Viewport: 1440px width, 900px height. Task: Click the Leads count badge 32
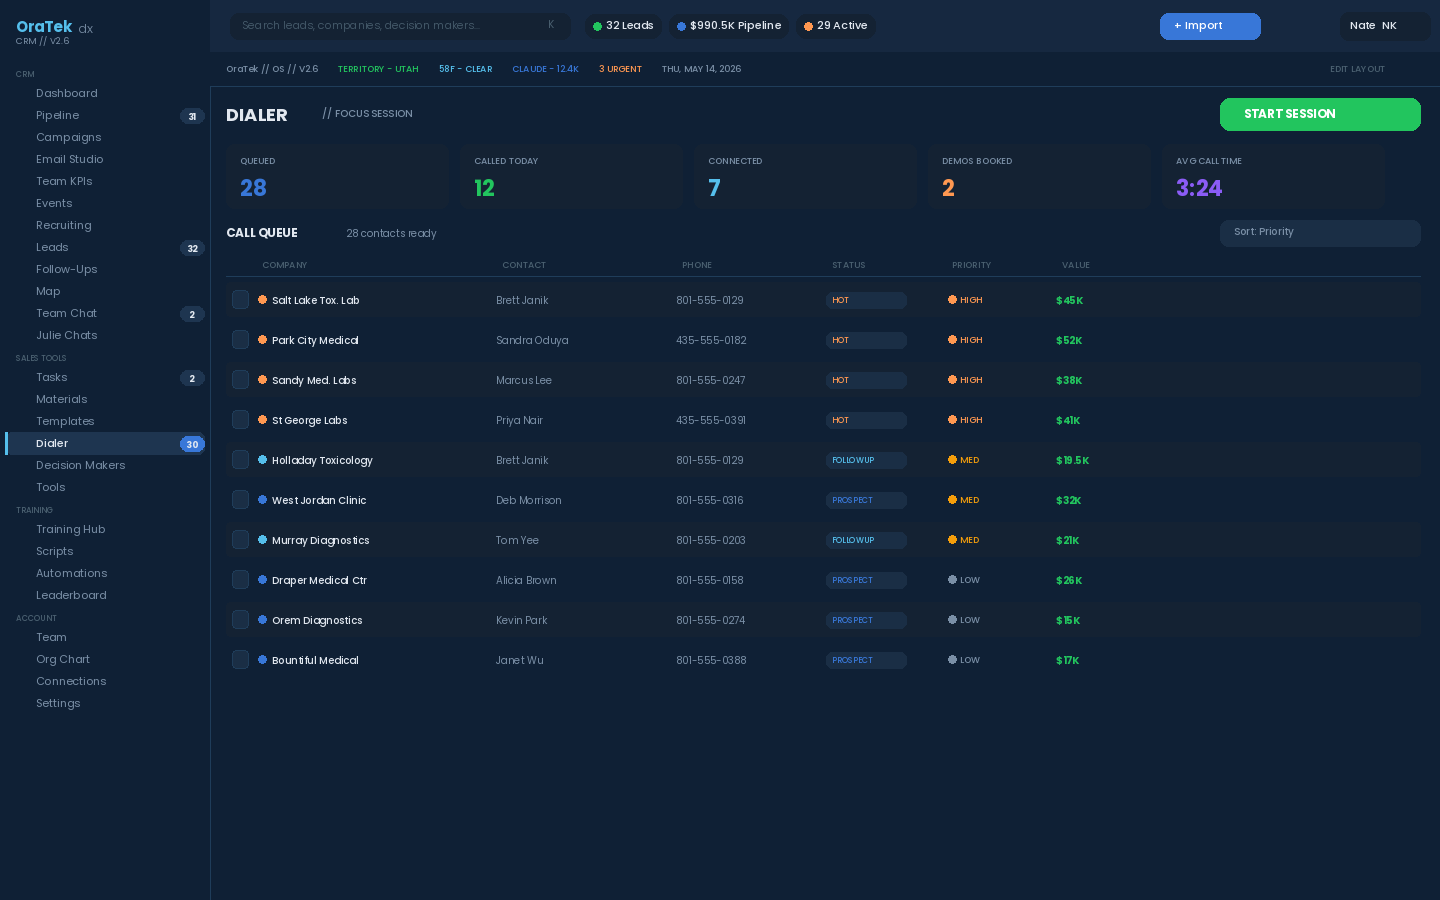click(x=192, y=248)
